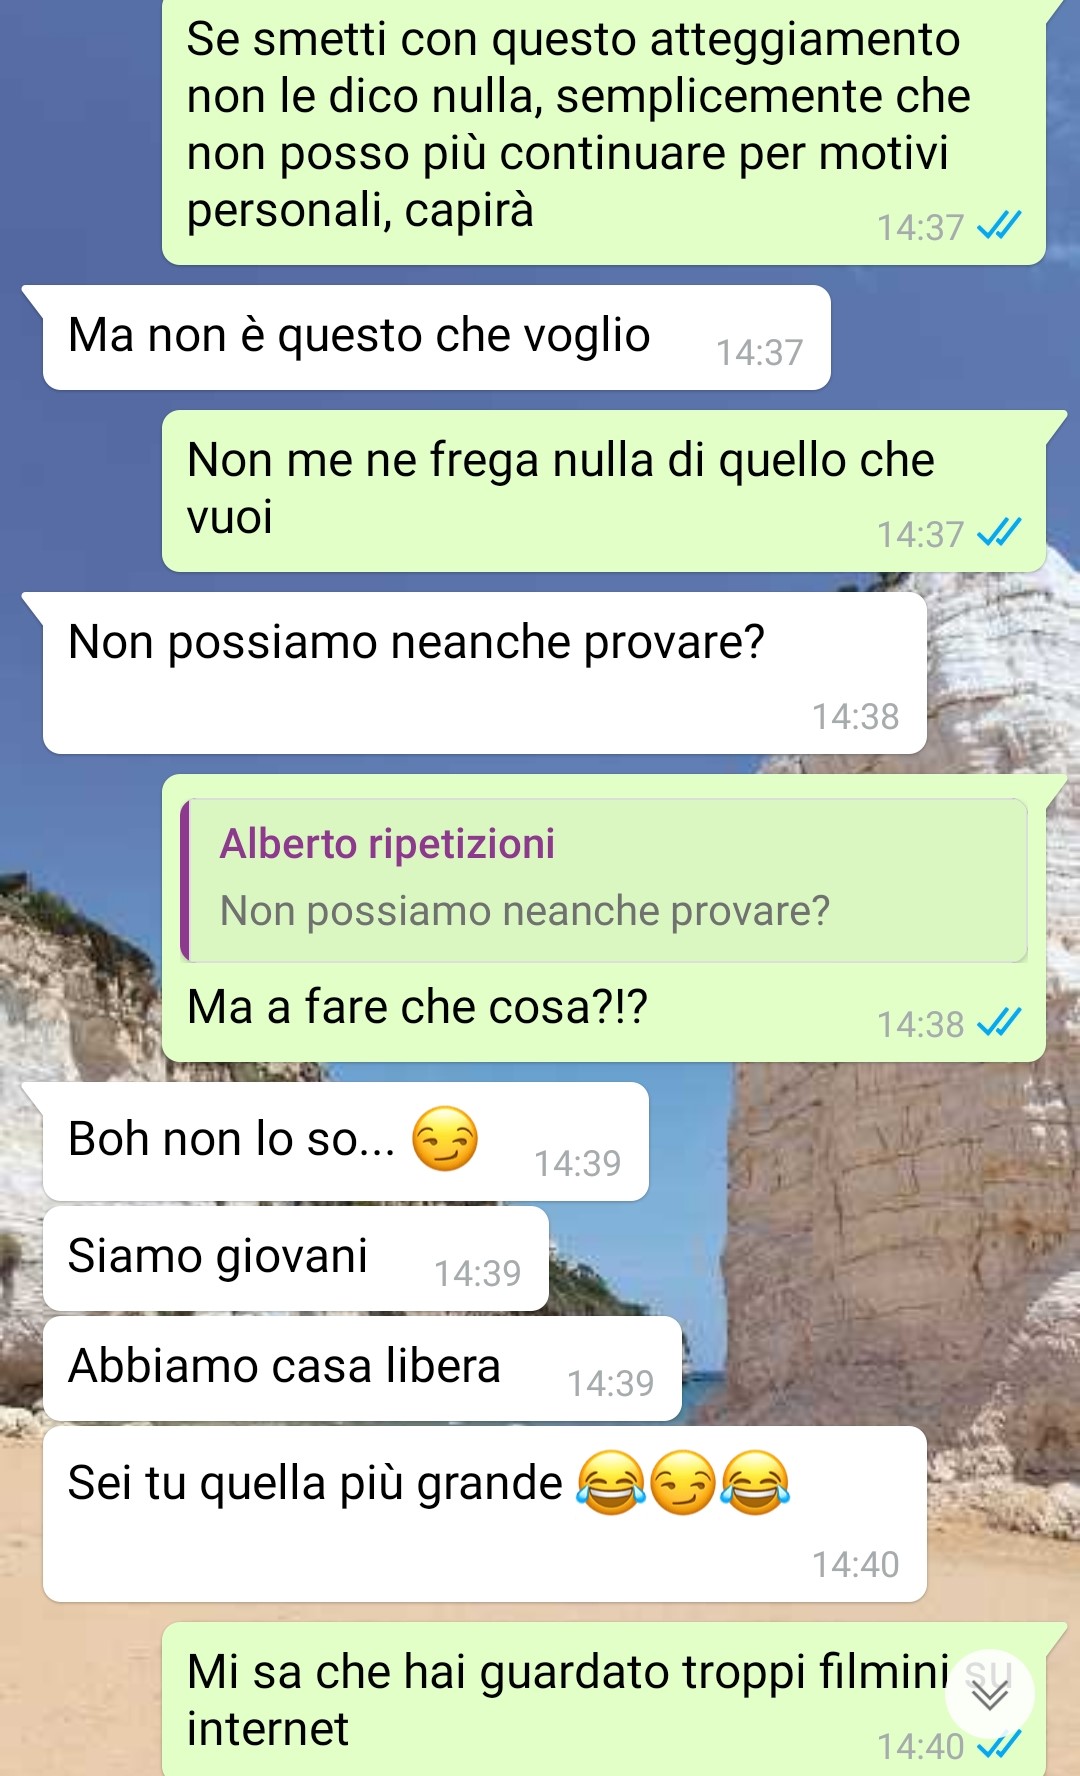Tap blue ticks on the top 14:37 message
This screenshot has height=1776, width=1080.
pos(999,226)
